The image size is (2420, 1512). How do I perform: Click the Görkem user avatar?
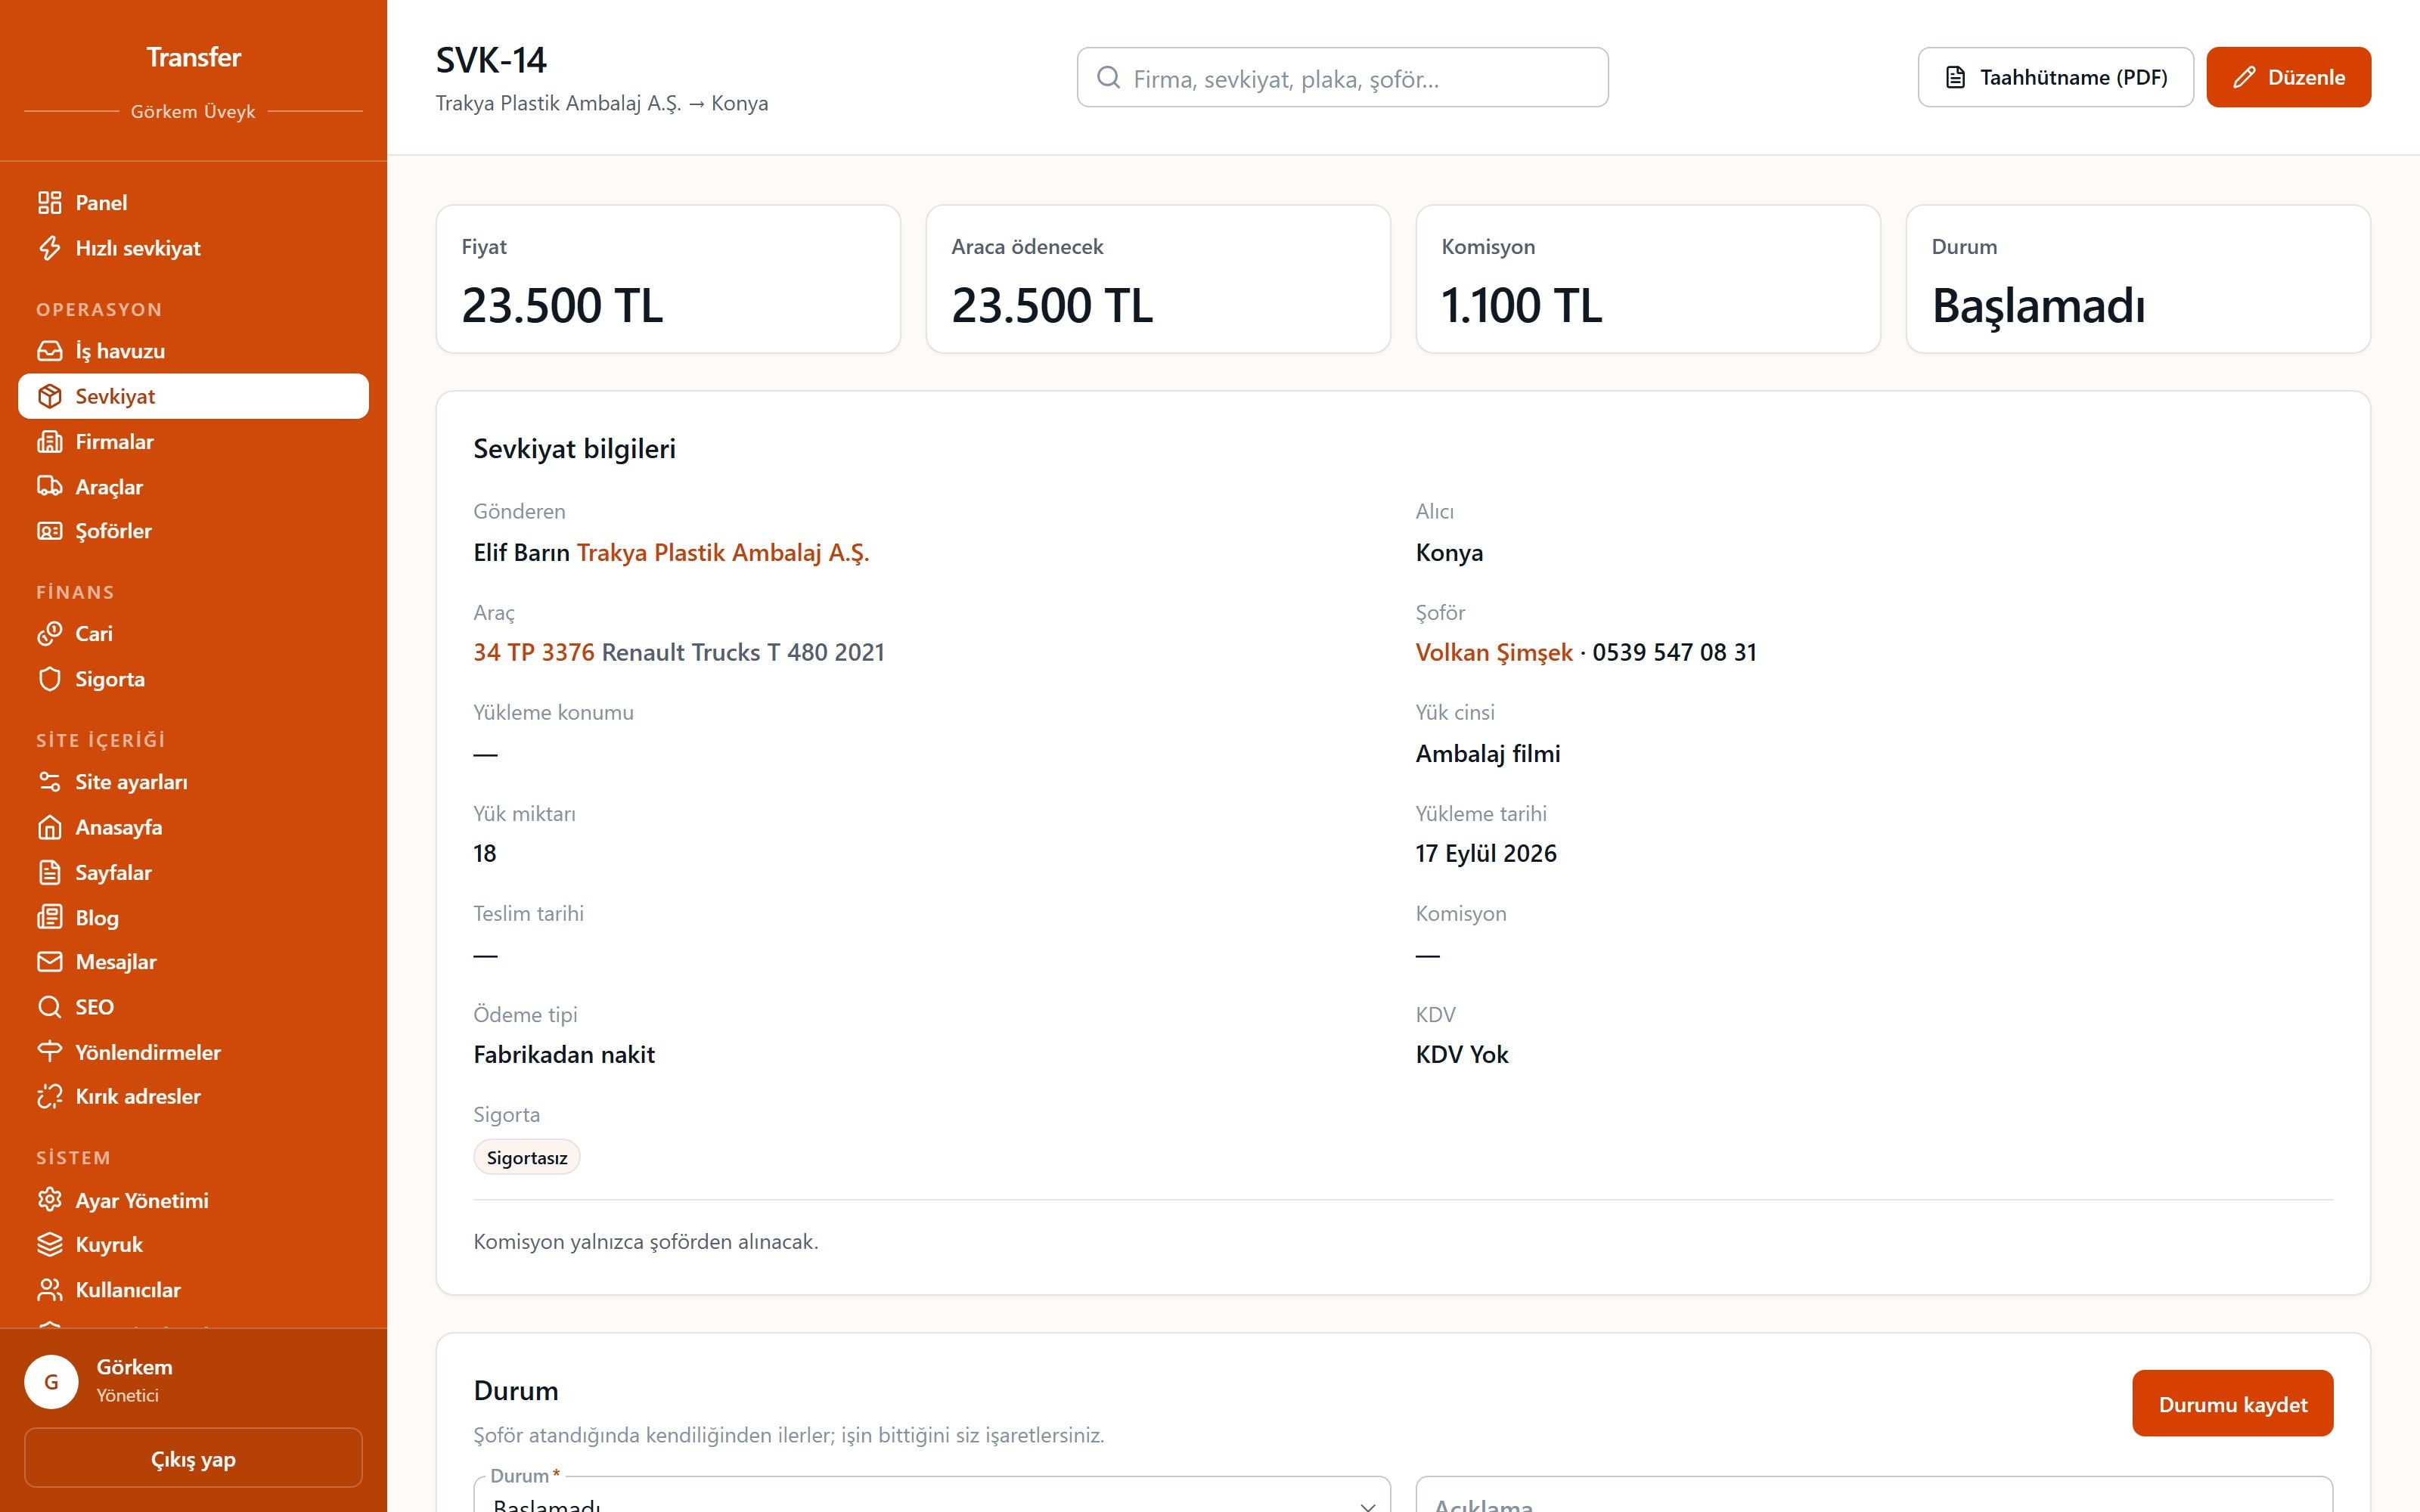click(x=51, y=1382)
